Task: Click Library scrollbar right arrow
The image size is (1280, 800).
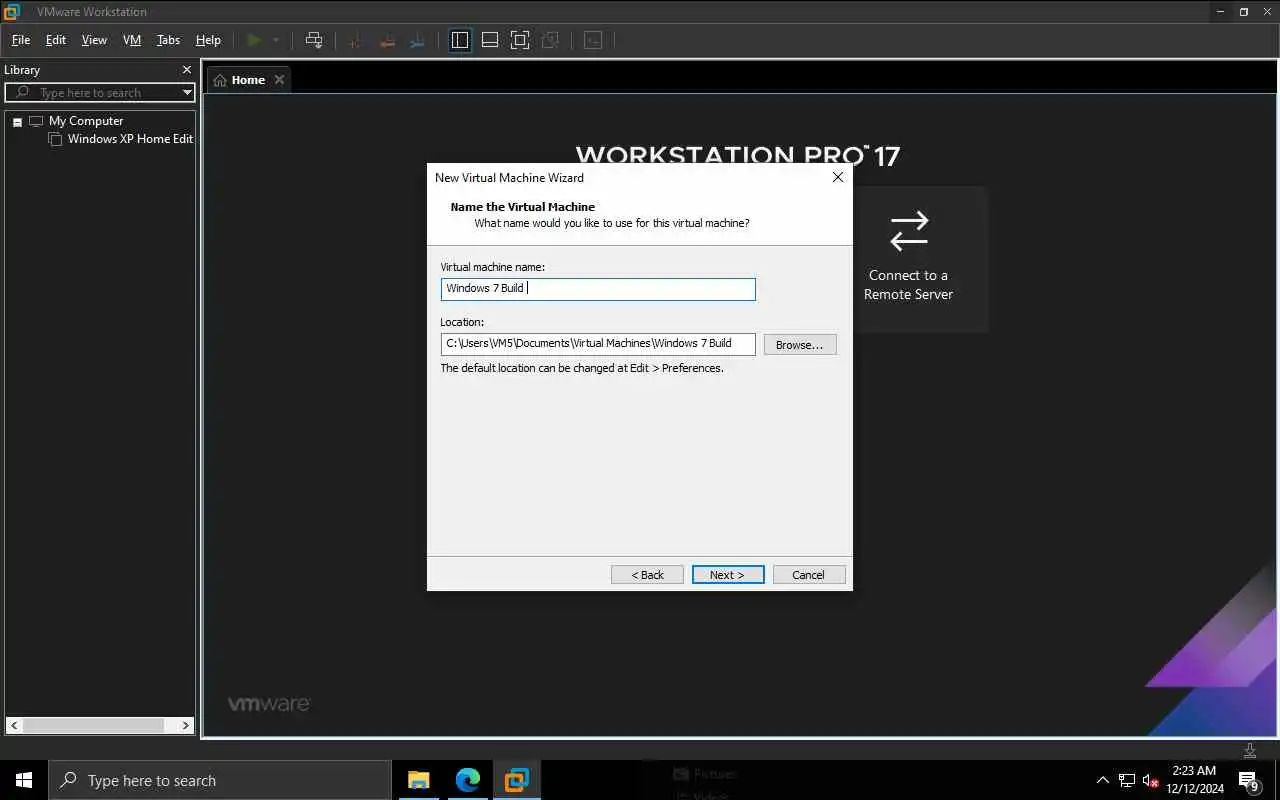Action: coord(186,725)
